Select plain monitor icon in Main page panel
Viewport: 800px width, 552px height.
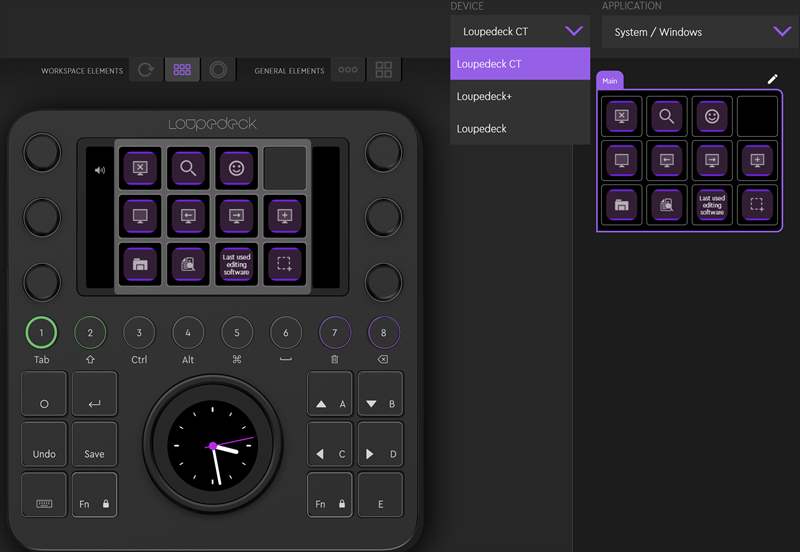click(x=621, y=161)
